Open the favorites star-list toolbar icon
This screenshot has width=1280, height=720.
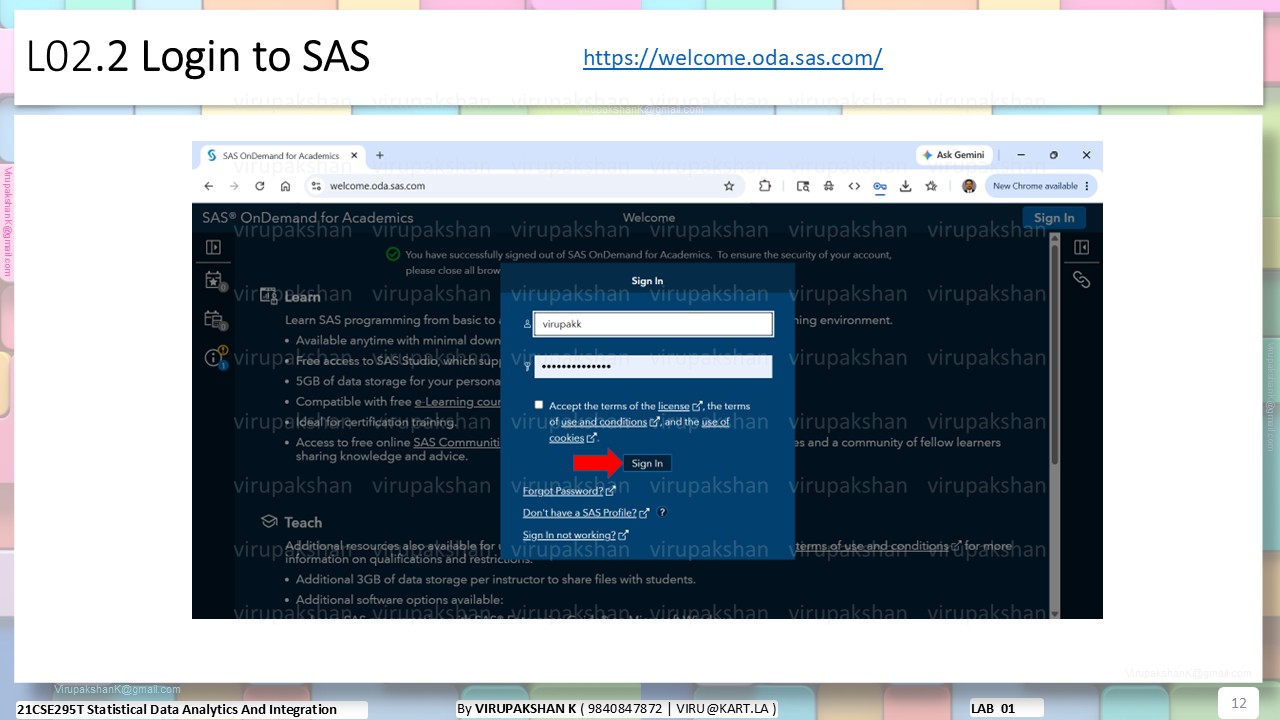[932, 186]
